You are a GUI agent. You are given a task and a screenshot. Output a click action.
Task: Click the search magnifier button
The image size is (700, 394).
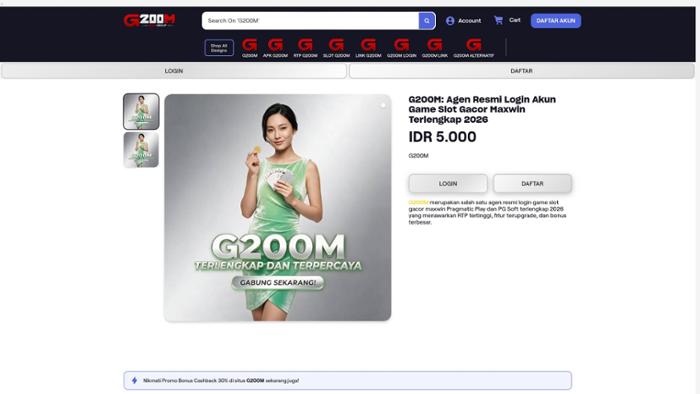[427, 21]
